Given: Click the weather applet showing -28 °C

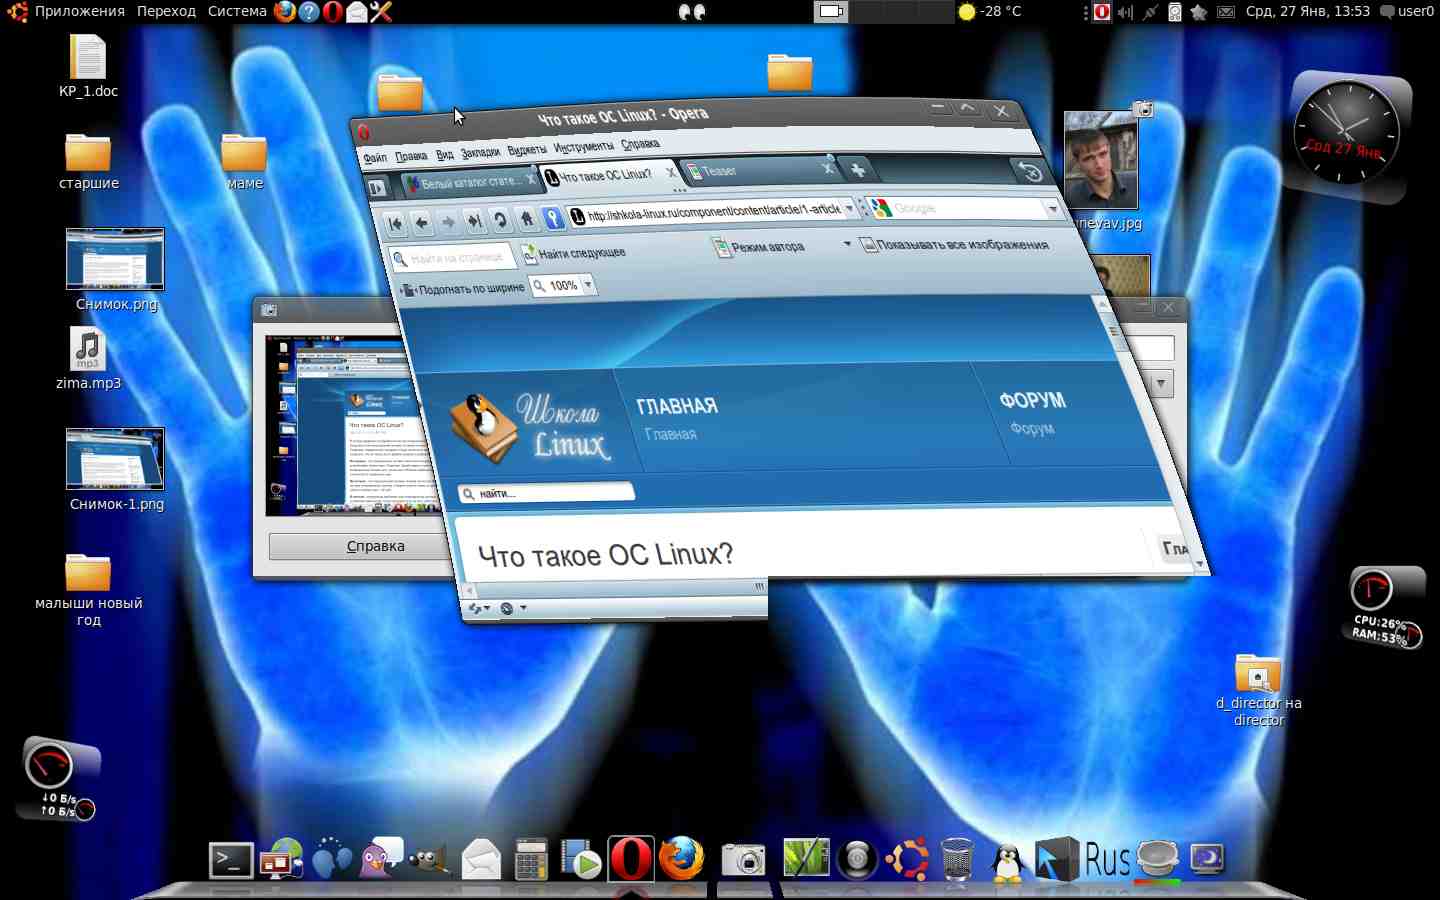Looking at the screenshot, I should pos(990,12).
